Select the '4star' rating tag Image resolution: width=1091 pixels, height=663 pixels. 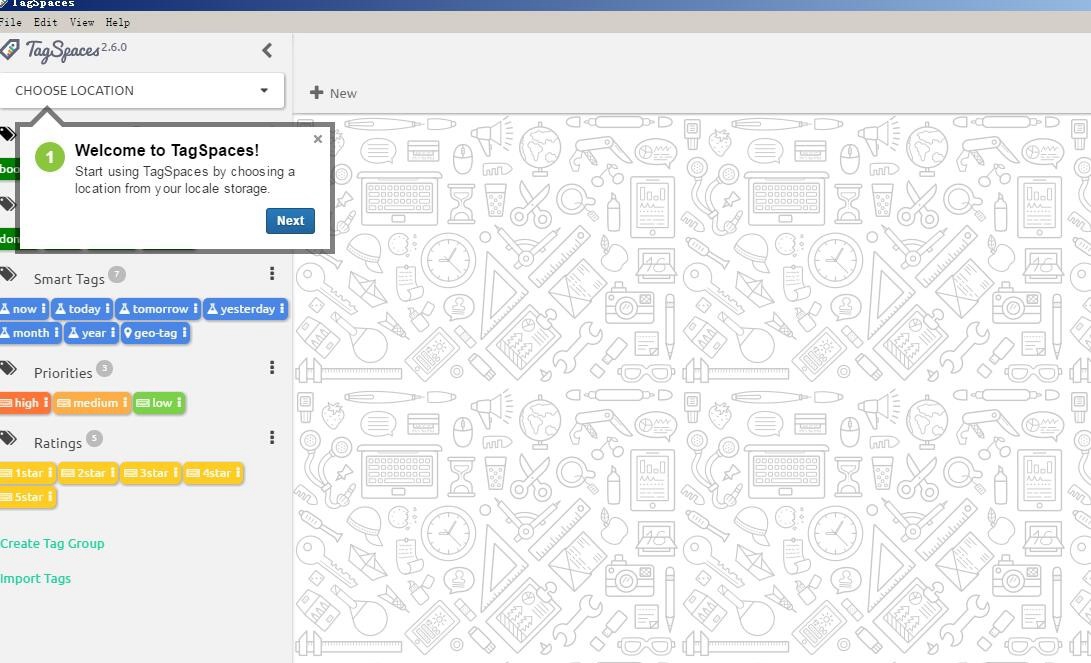point(213,473)
